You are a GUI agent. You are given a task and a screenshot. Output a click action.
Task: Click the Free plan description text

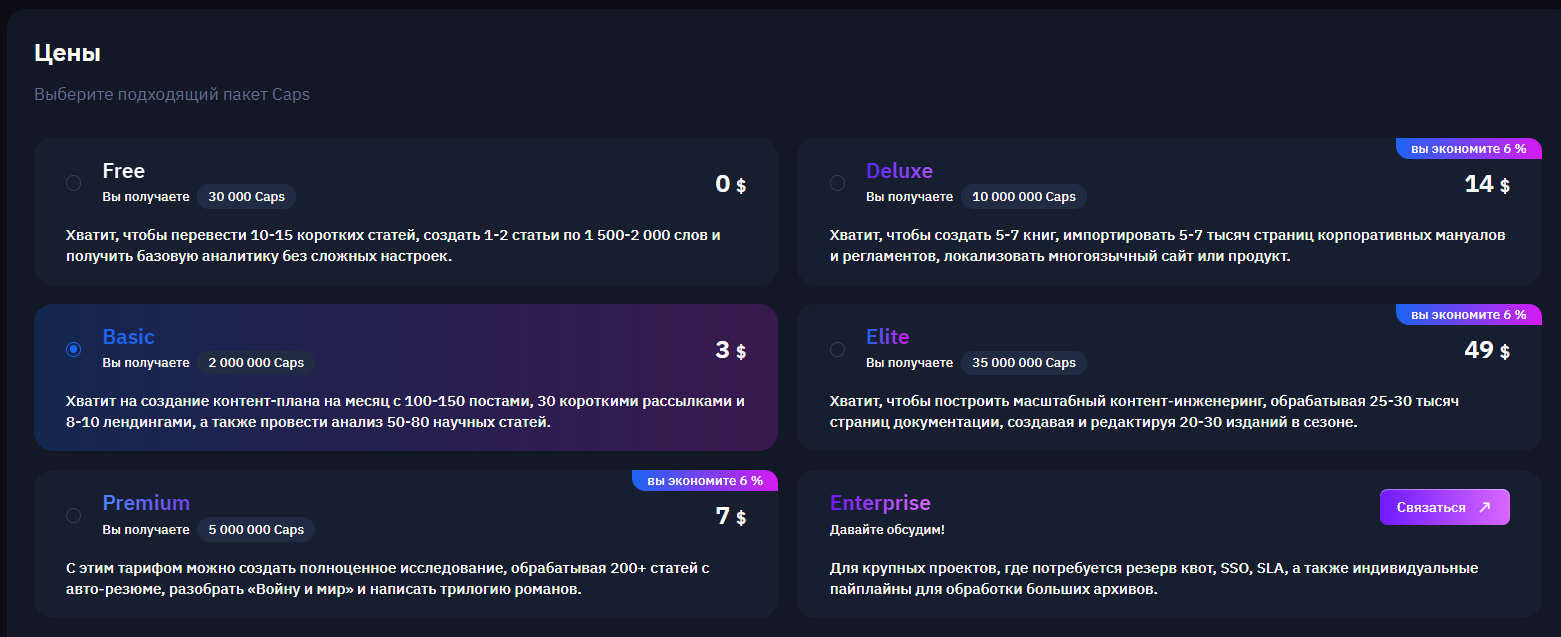[393, 246]
